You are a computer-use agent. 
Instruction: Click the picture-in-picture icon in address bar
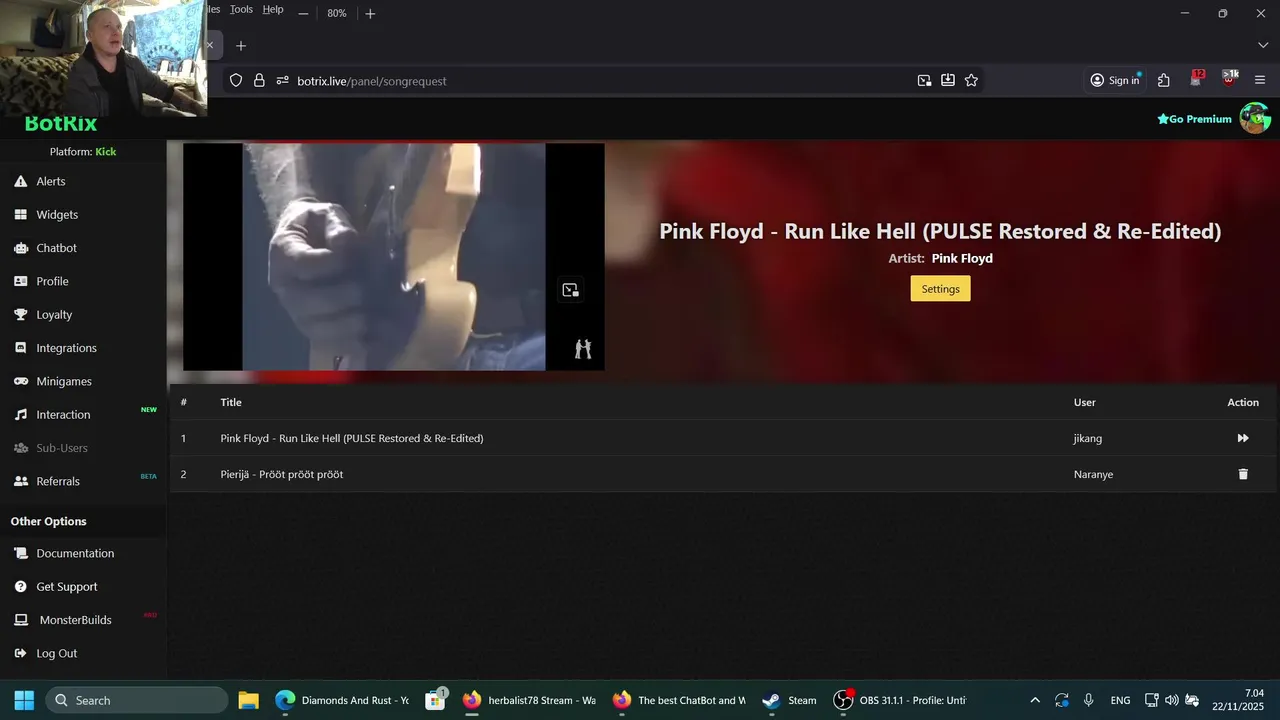tap(924, 81)
